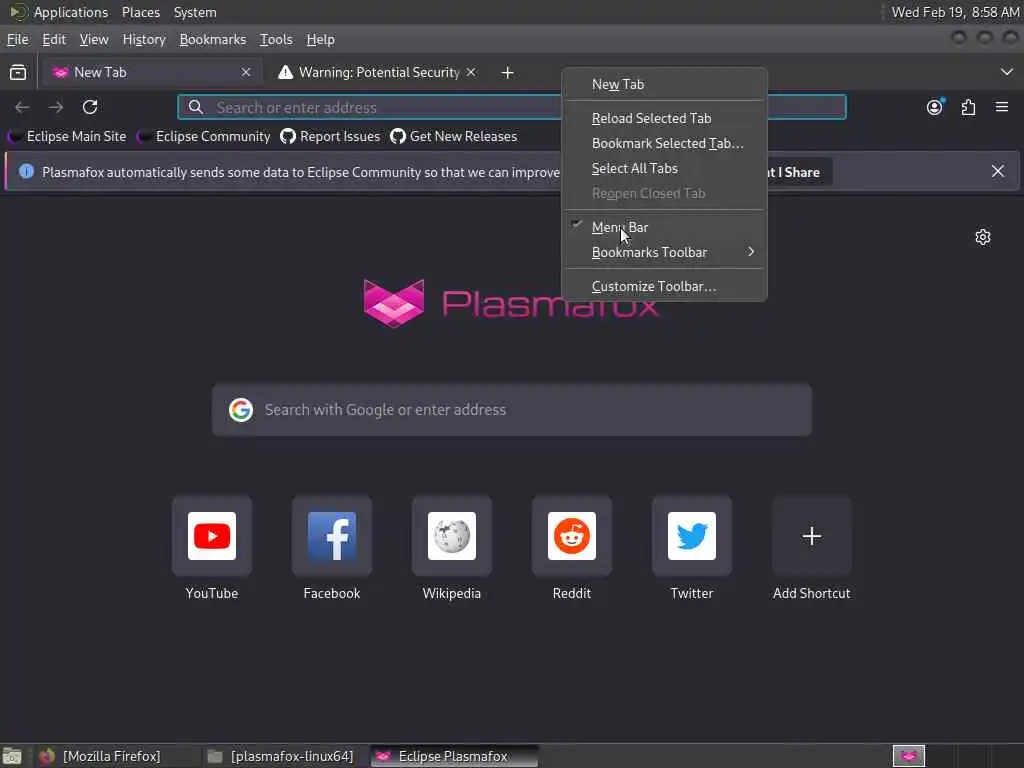Image resolution: width=1024 pixels, height=768 pixels.
Task: Go forward with the forward arrow
Action: pyautogui.click(x=56, y=107)
